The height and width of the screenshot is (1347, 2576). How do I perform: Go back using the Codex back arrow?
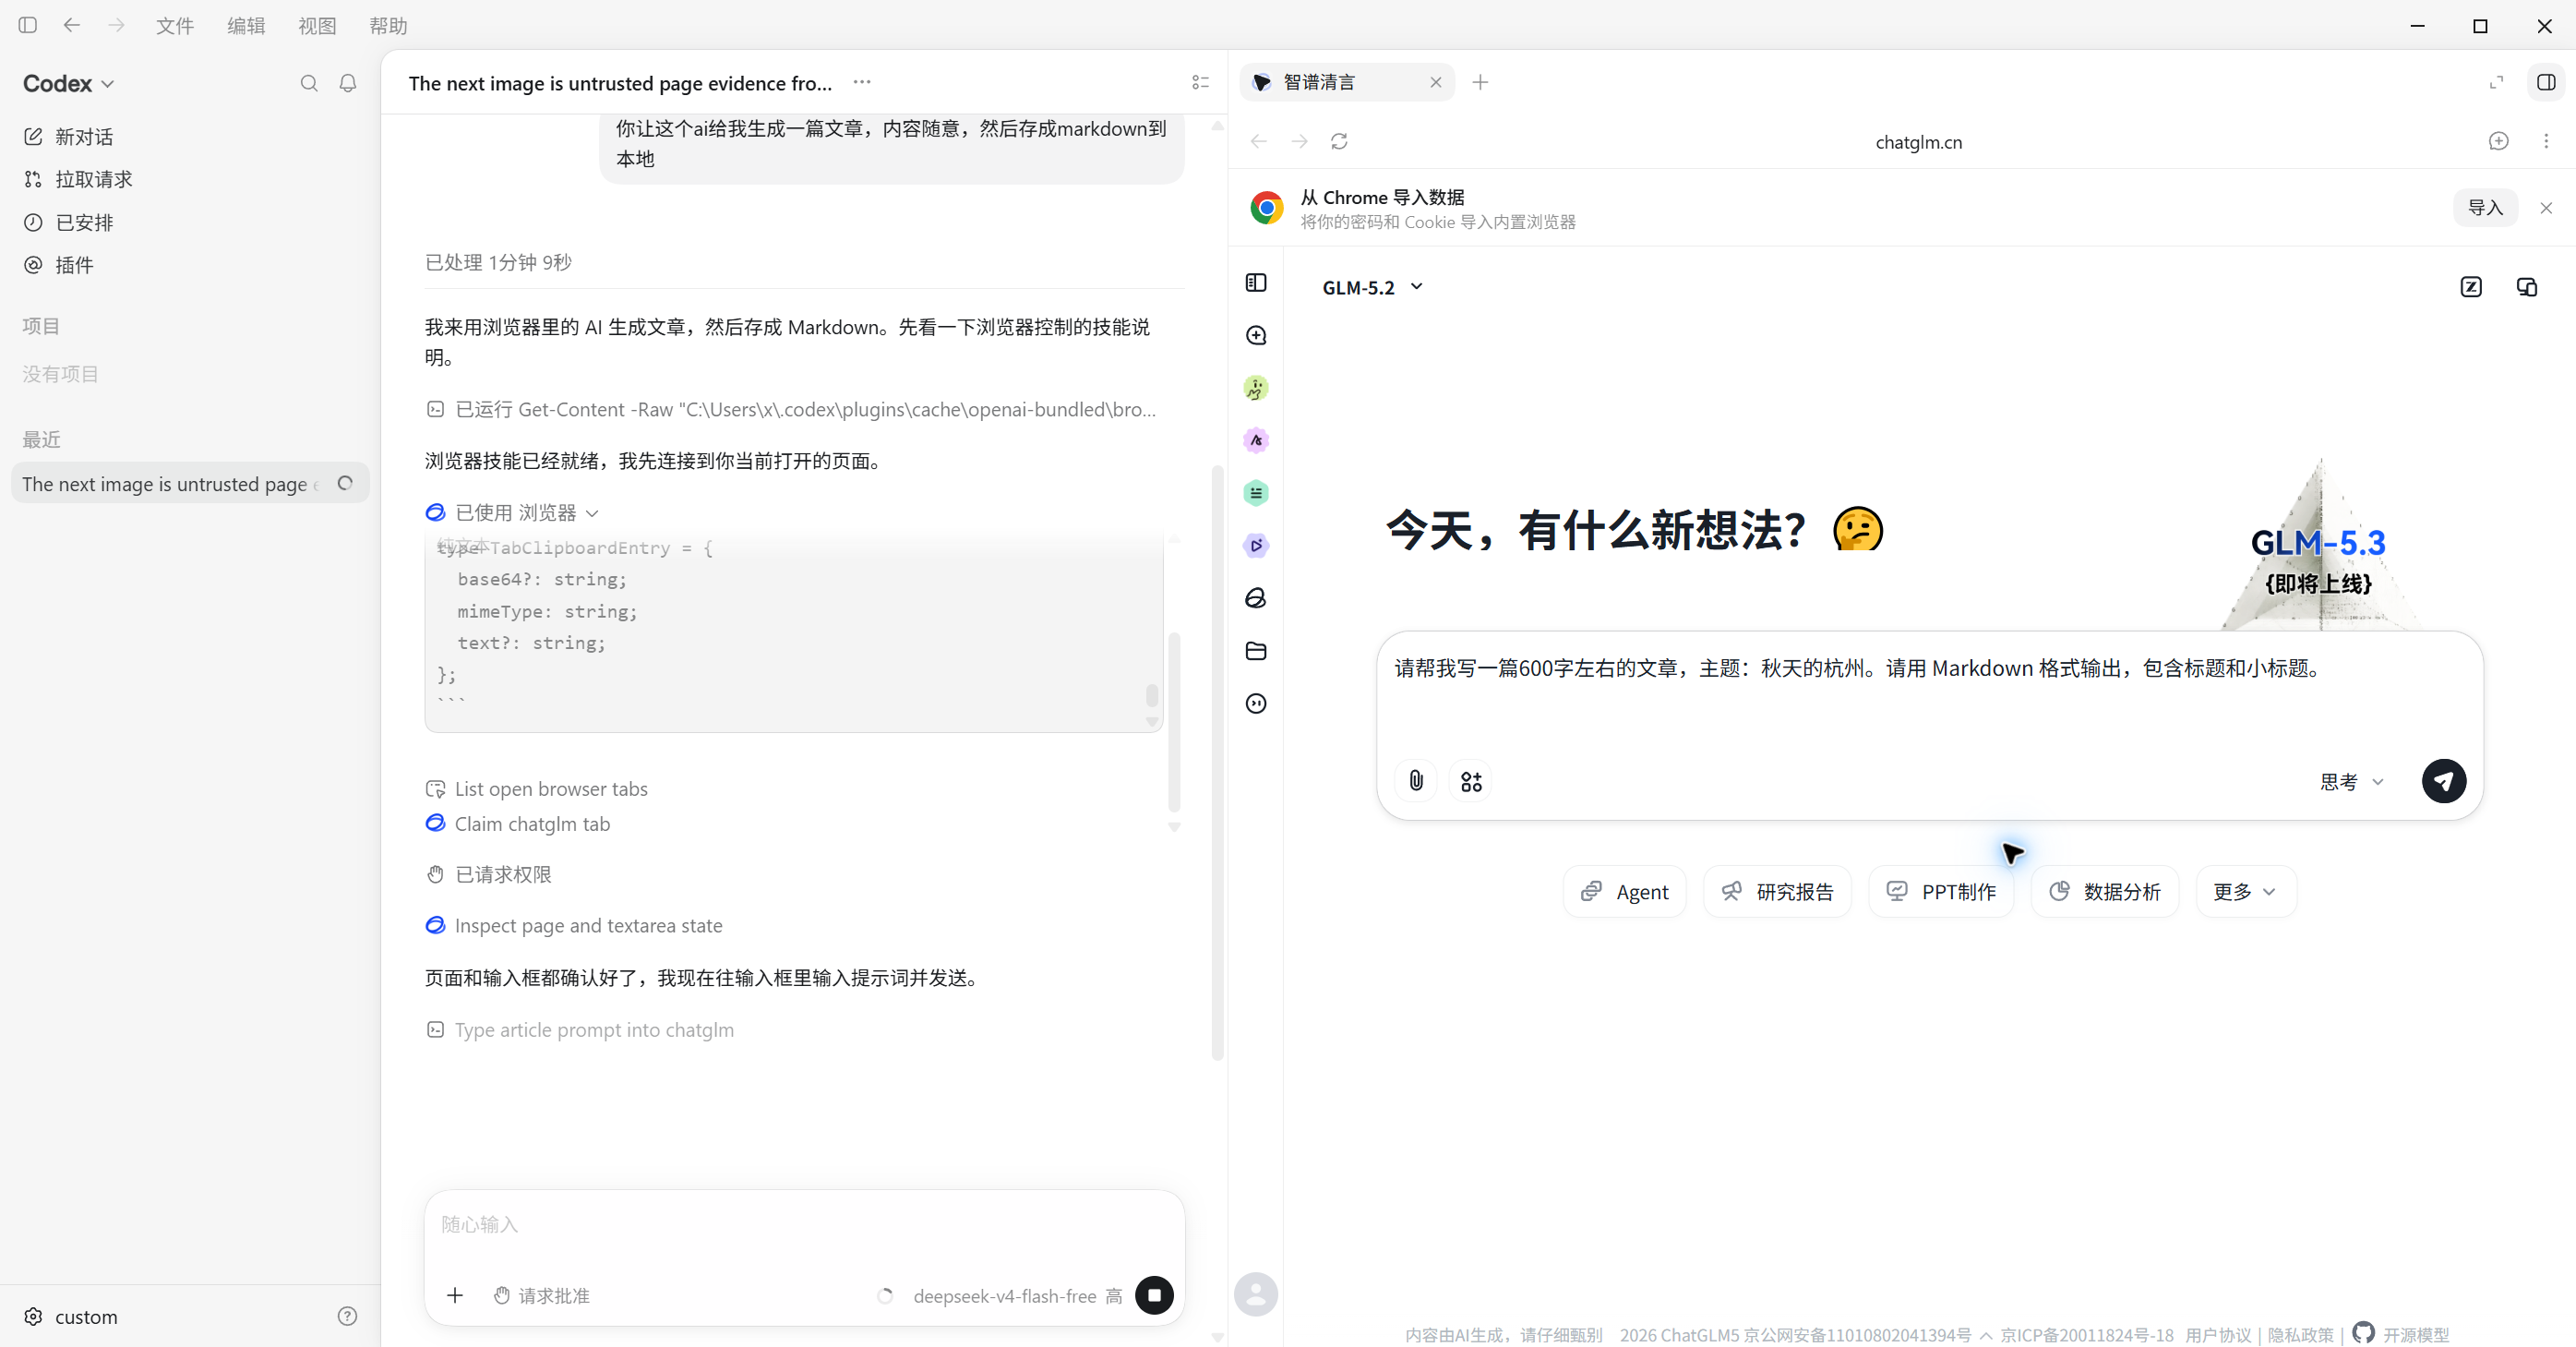click(72, 25)
